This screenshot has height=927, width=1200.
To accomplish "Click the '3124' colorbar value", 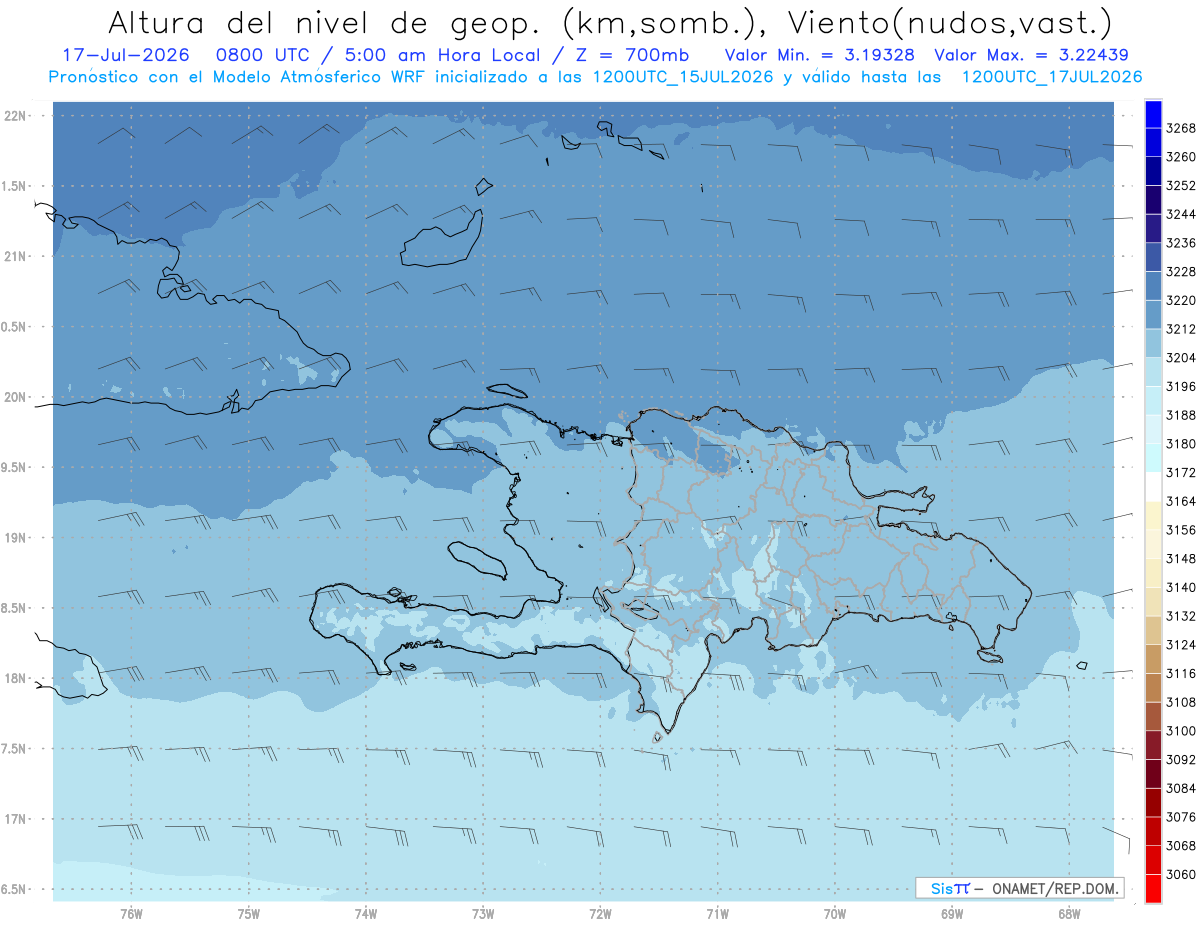I will pyautogui.click(x=1181, y=645).
